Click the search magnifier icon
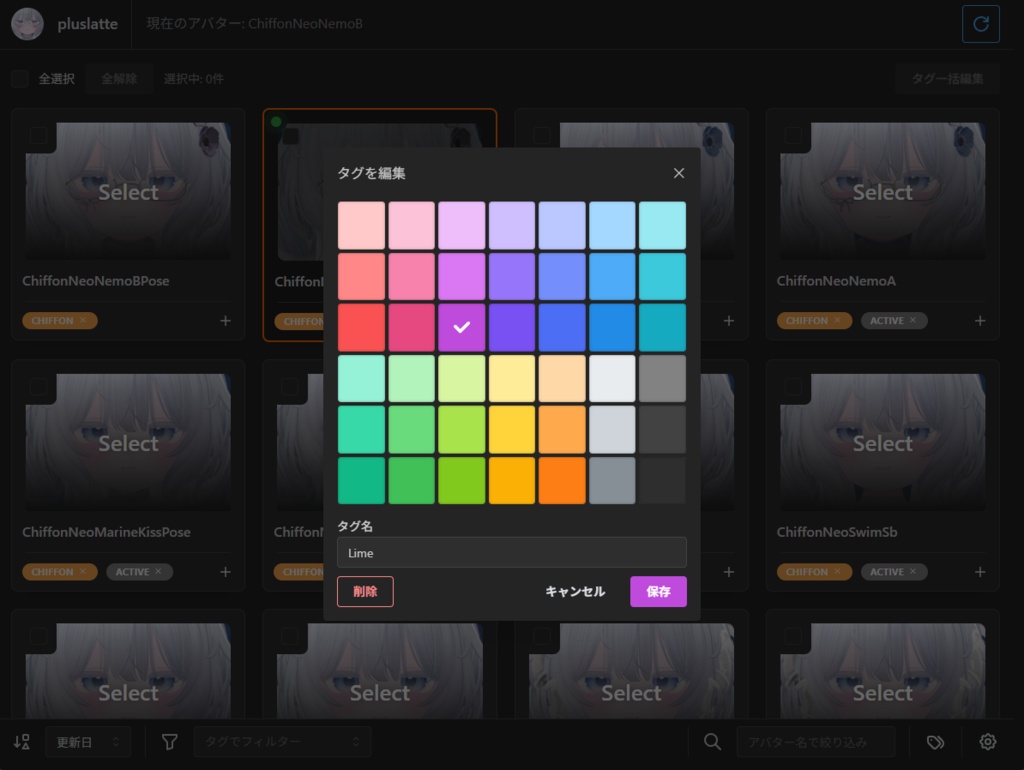Viewport: 1024px width, 770px height. click(x=713, y=741)
